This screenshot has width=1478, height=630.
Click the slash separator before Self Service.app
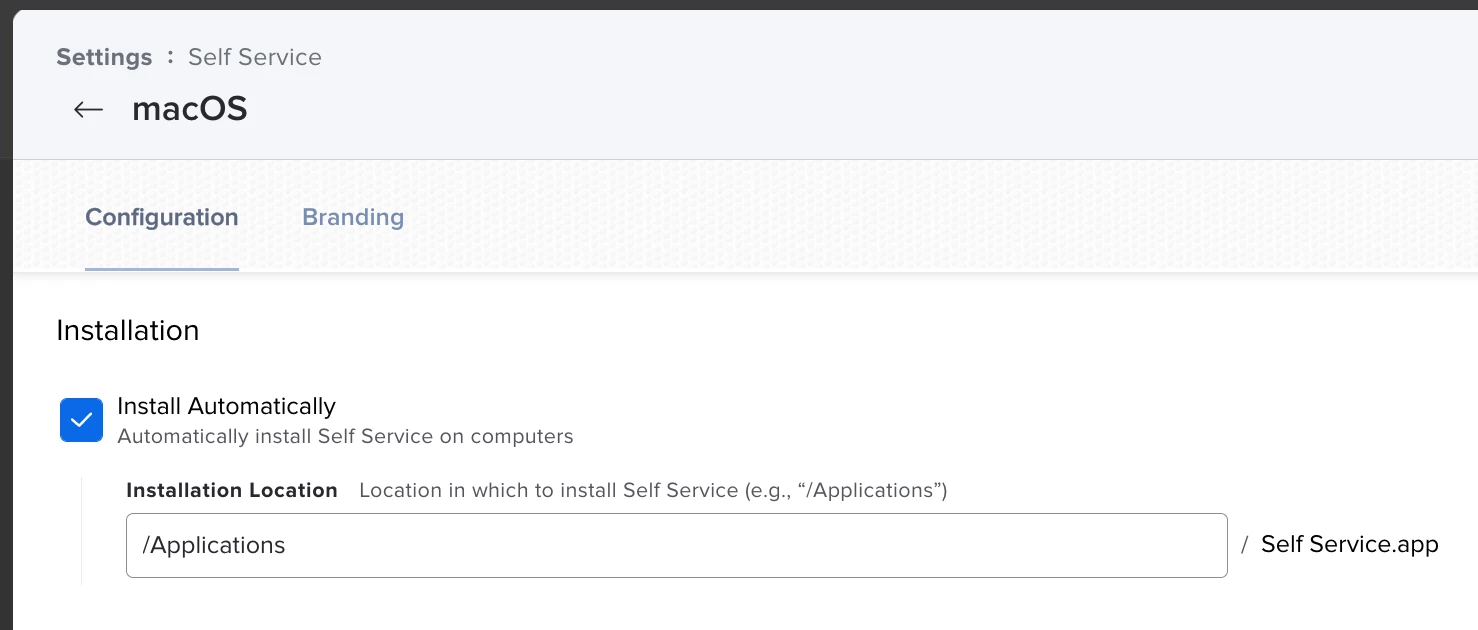click(x=1245, y=545)
